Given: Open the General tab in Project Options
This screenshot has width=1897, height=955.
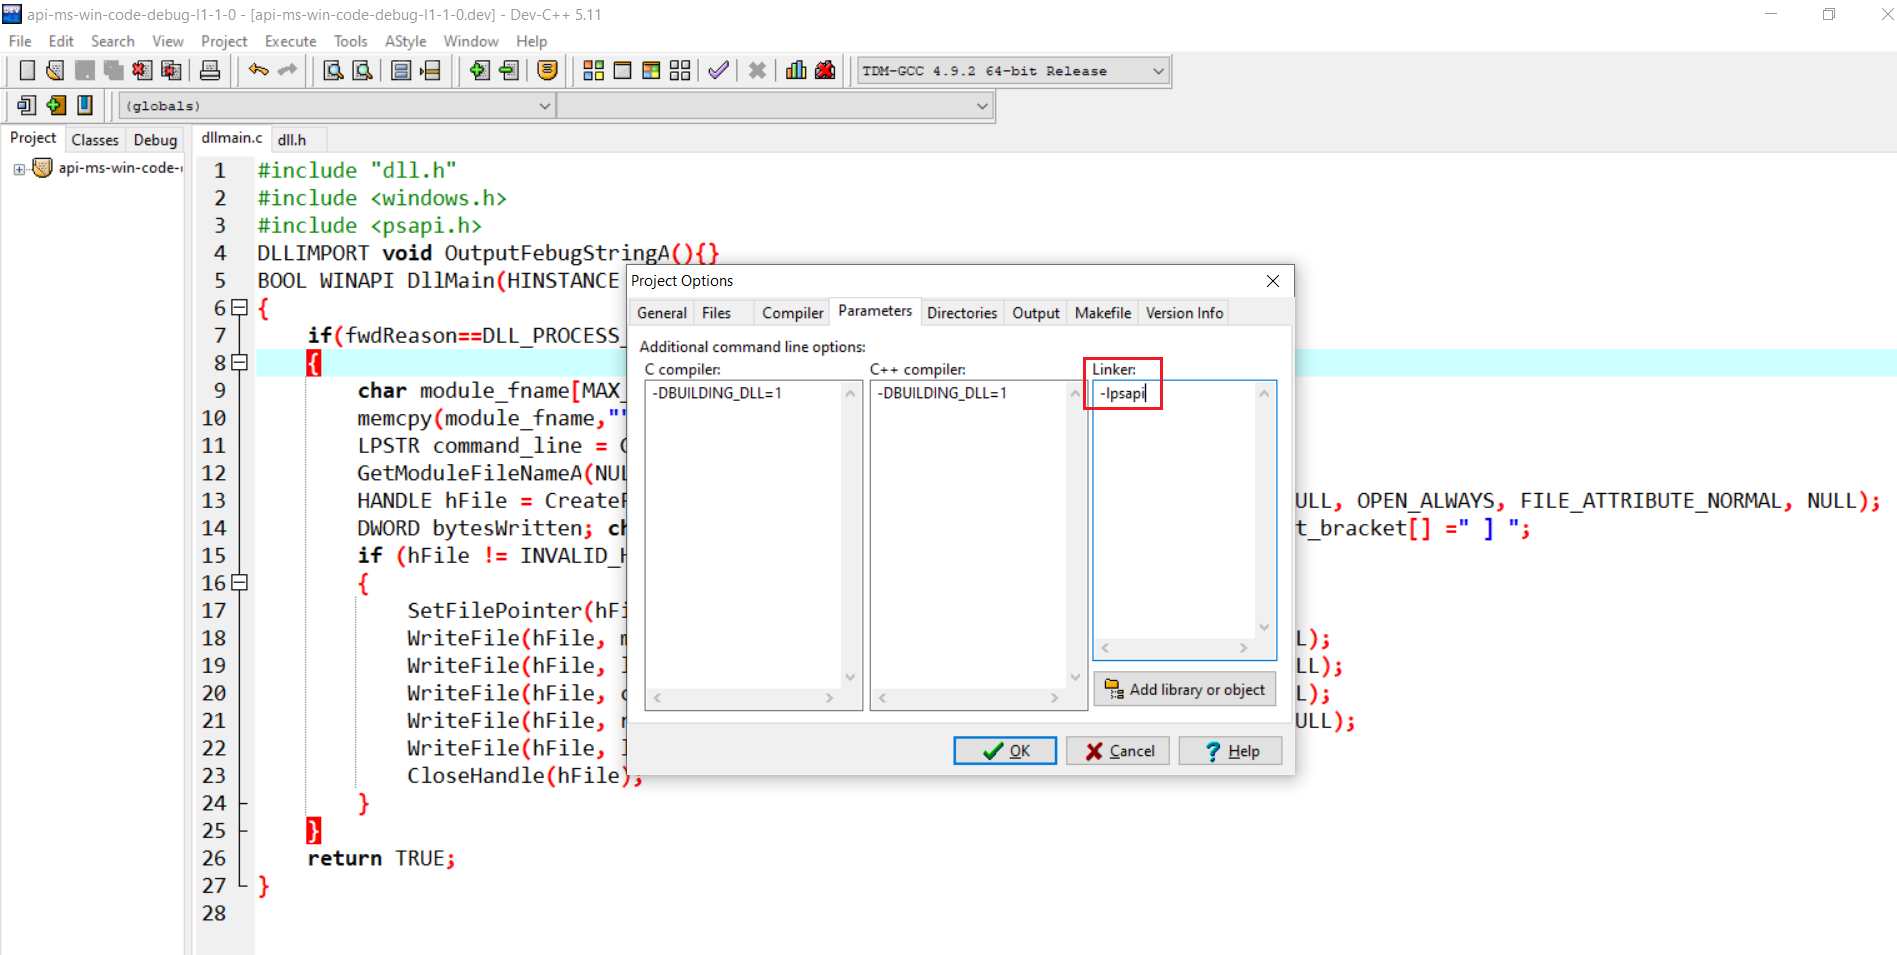Looking at the screenshot, I should coord(662,313).
